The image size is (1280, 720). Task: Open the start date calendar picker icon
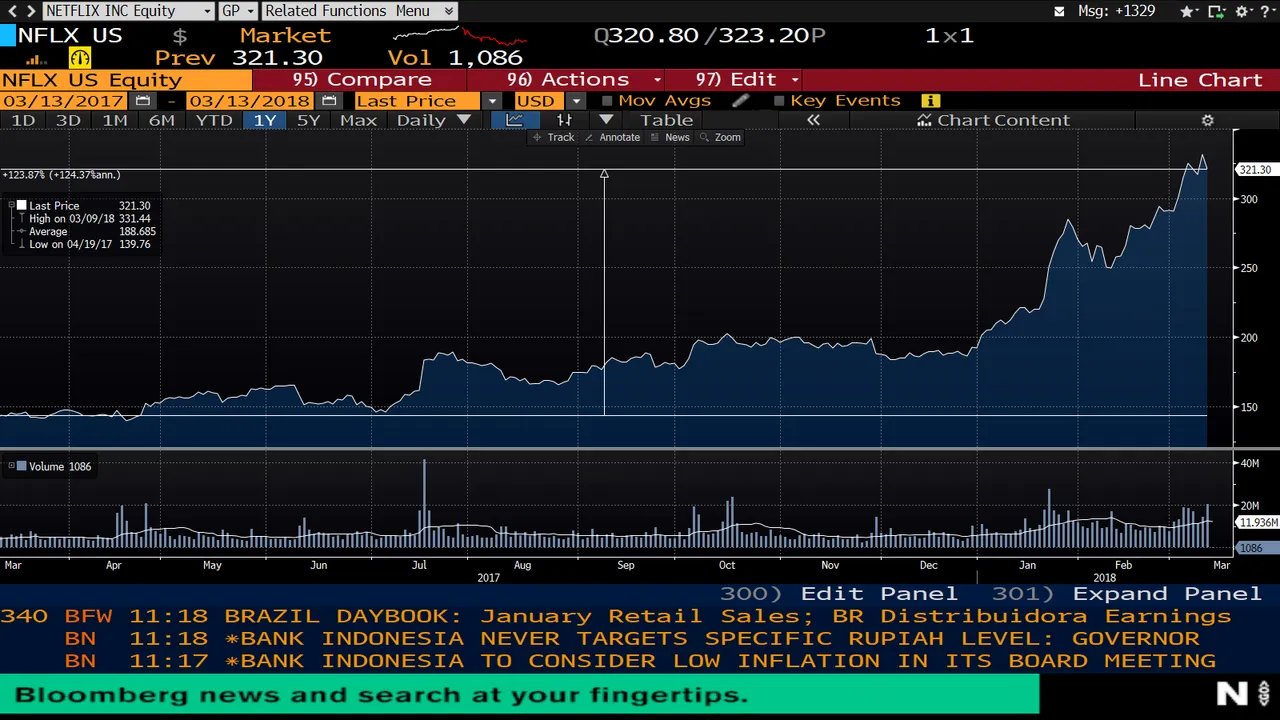point(143,101)
